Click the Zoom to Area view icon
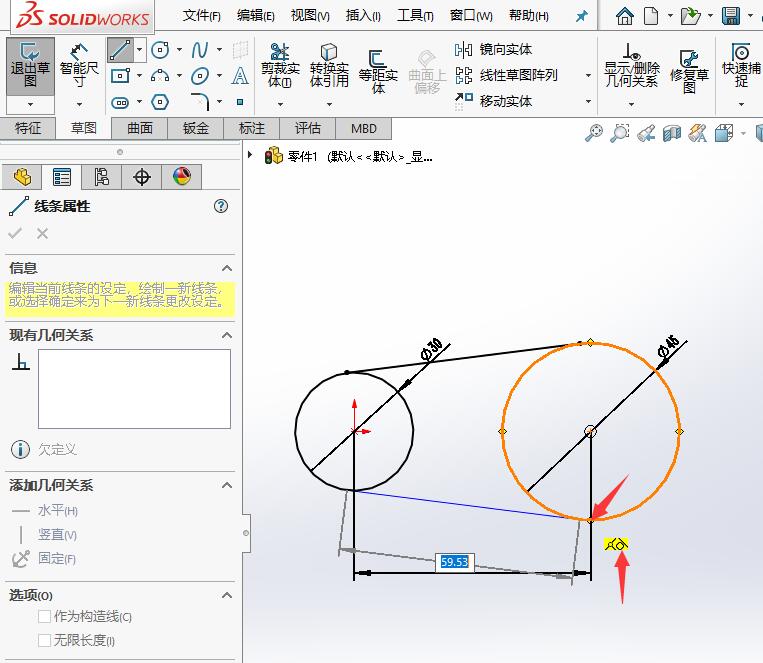 tap(620, 133)
